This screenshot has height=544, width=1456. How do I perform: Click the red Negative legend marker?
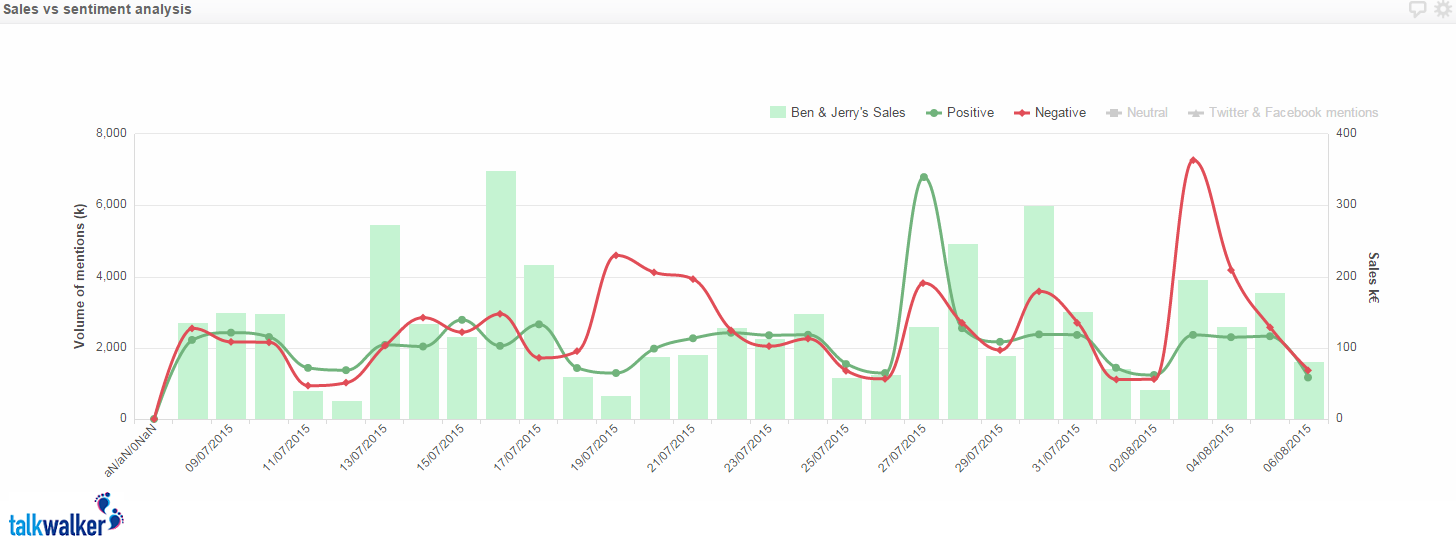(1022, 113)
